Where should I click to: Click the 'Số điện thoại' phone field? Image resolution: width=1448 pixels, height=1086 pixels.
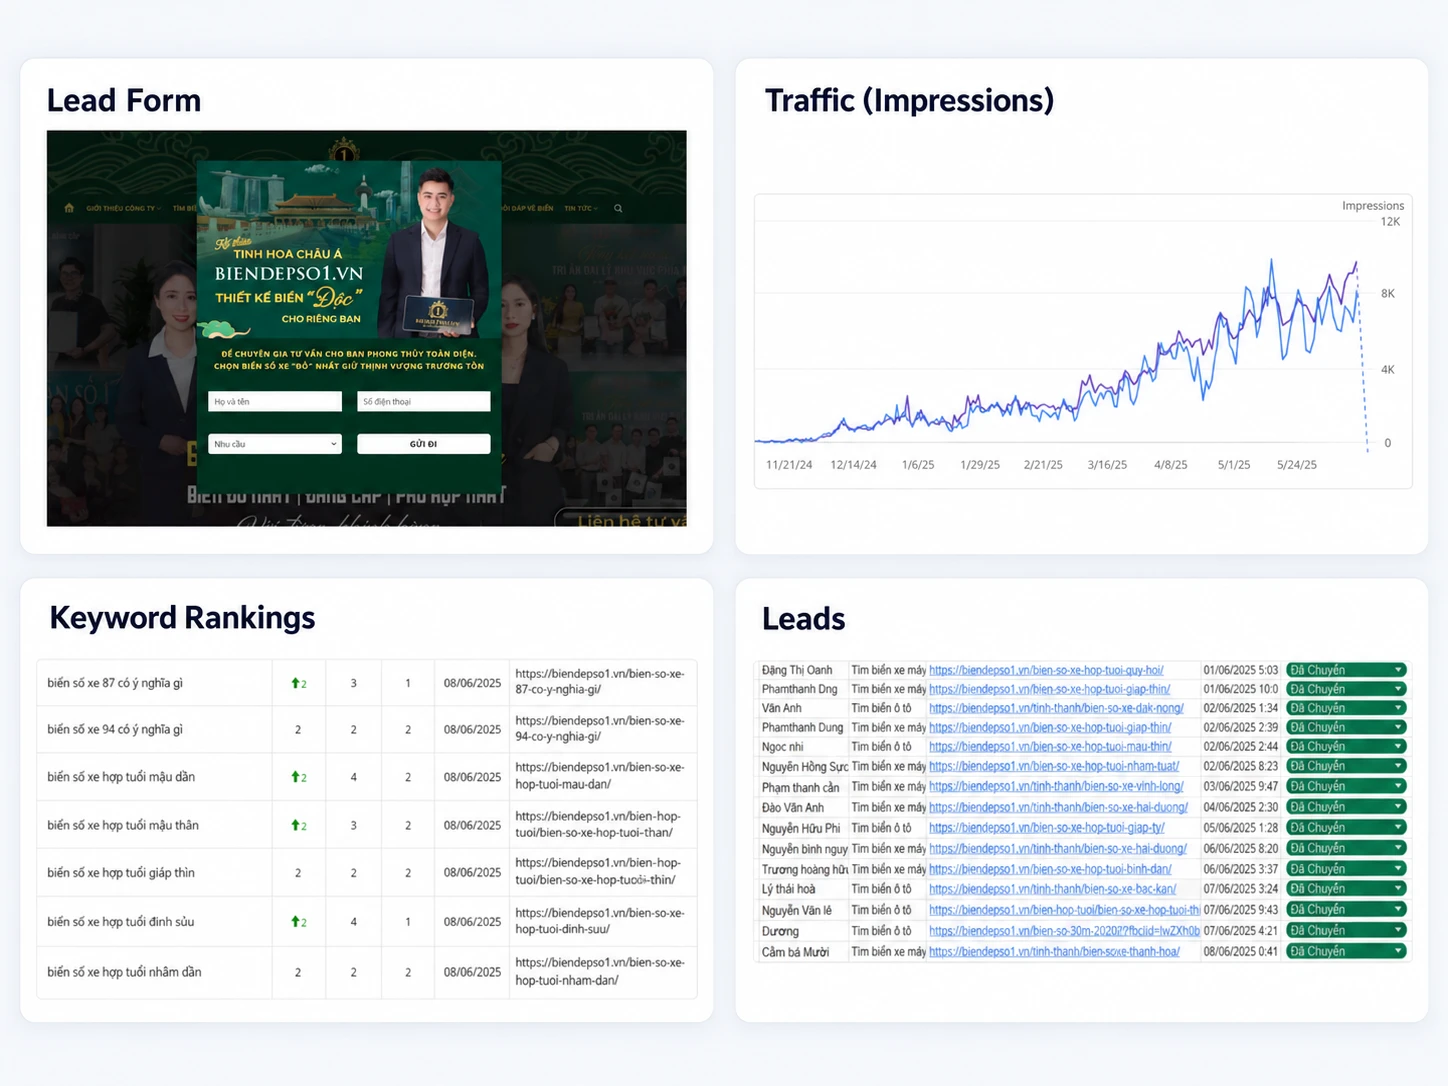click(424, 401)
